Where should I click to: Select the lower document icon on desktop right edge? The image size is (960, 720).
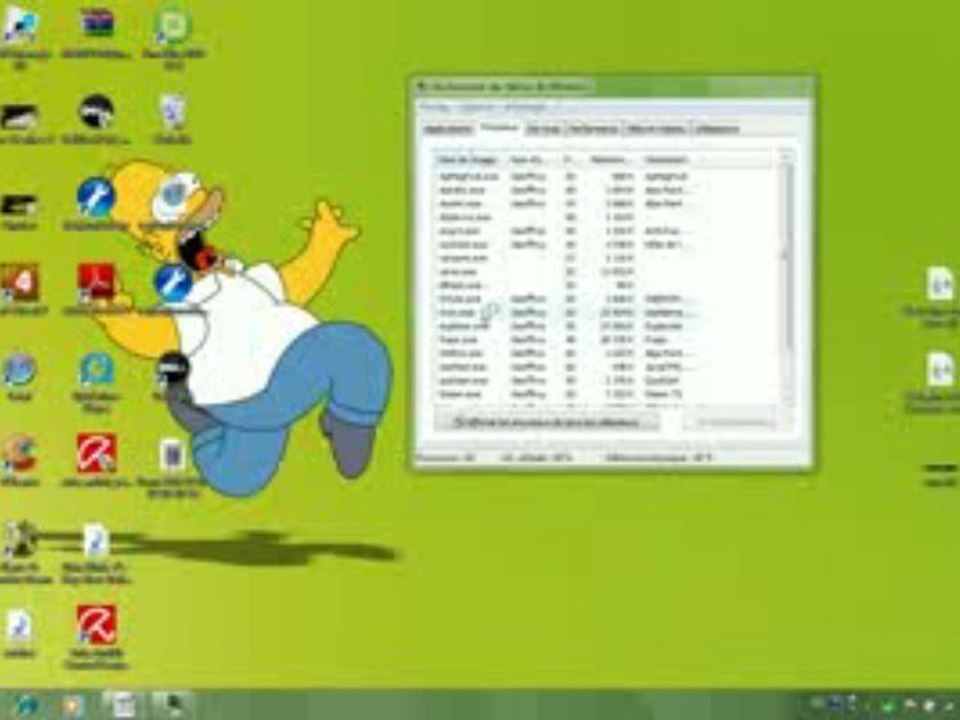click(x=940, y=369)
